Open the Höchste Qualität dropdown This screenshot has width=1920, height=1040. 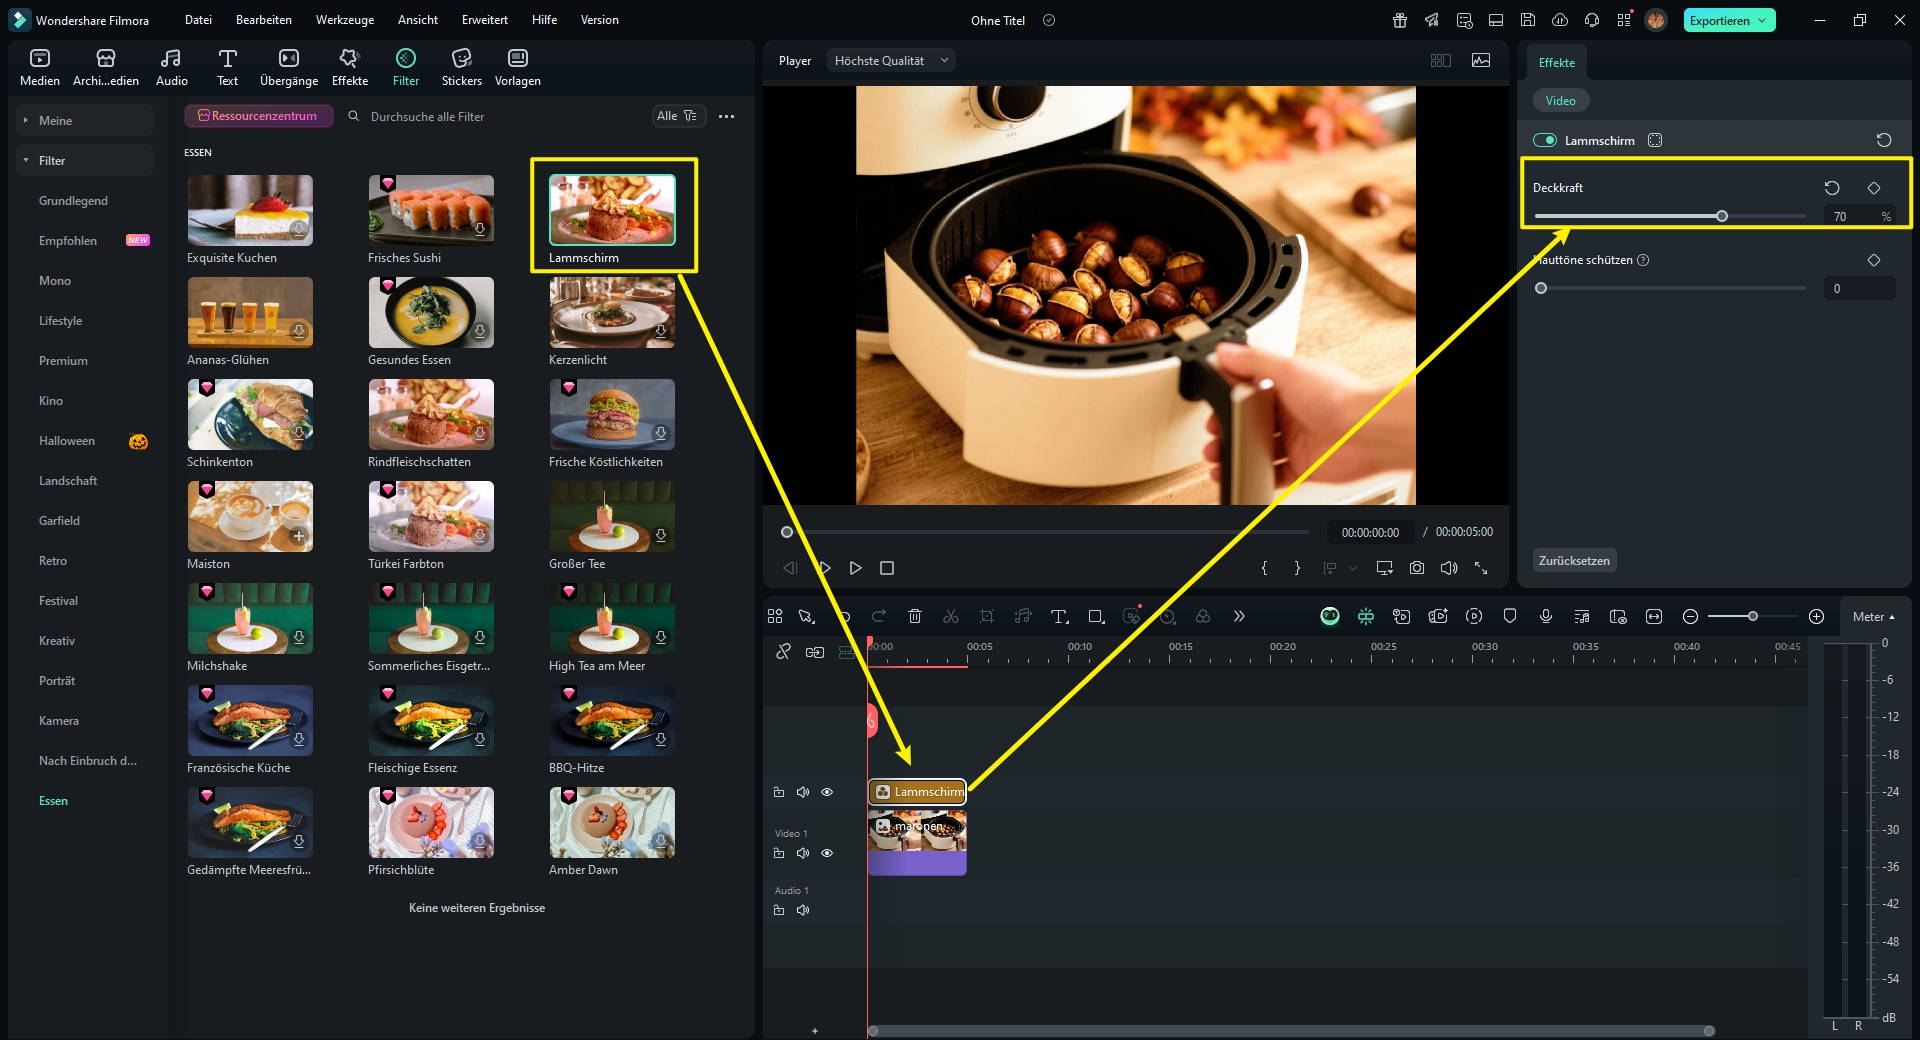tap(890, 61)
